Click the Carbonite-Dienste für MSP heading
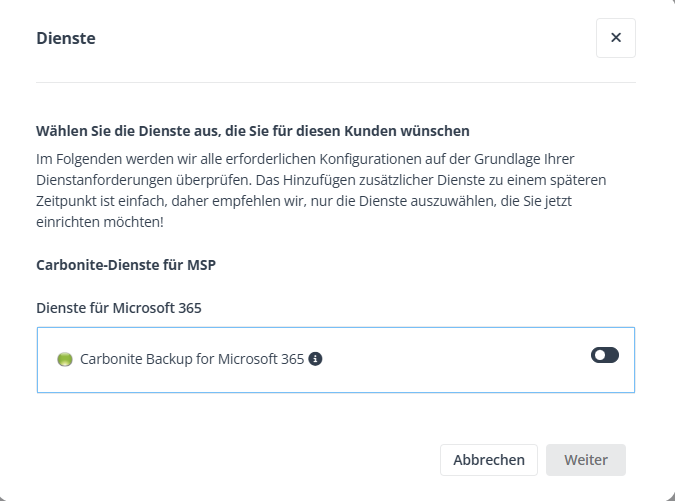This screenshot has width=675, height=501. point(126,265)
